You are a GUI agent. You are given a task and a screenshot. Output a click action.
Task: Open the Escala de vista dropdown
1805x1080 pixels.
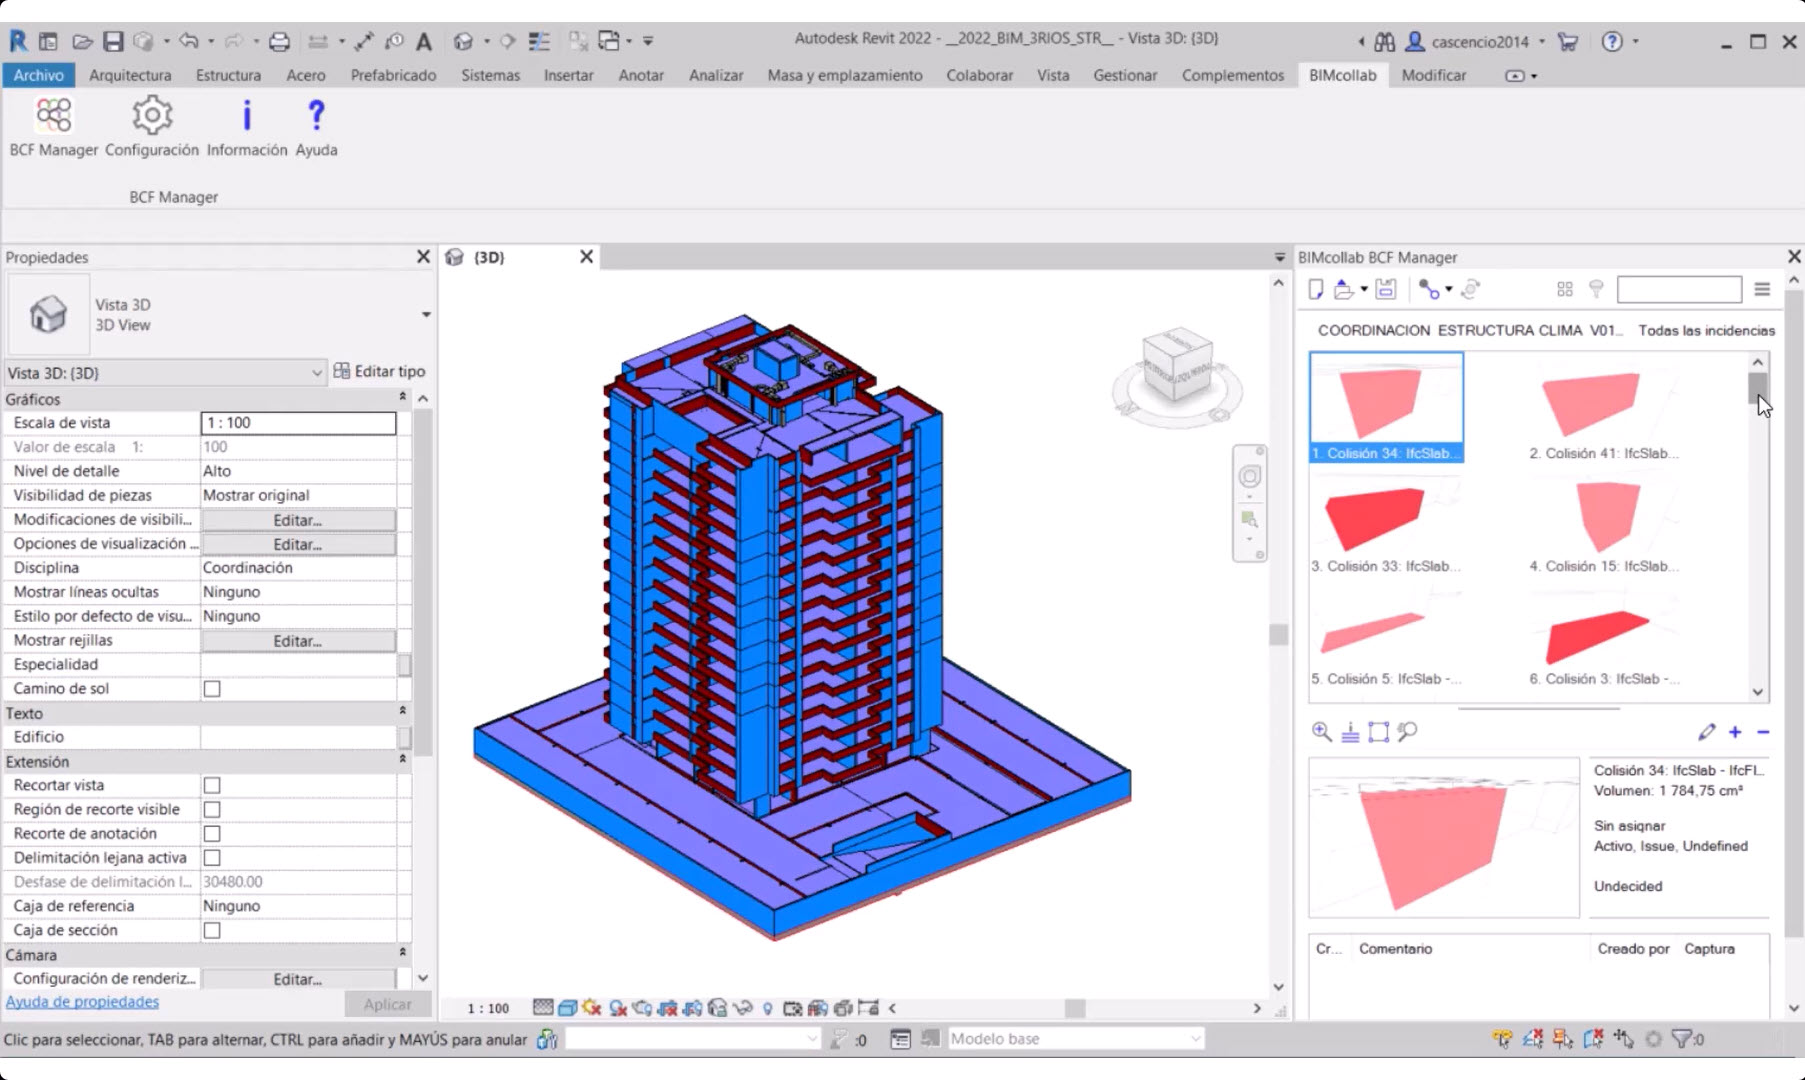click(298, 422)
